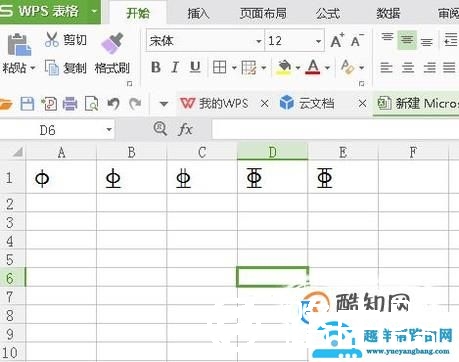Open print preview icon
This screenshot has height=362, width=459.
click(x=91, y=104)
